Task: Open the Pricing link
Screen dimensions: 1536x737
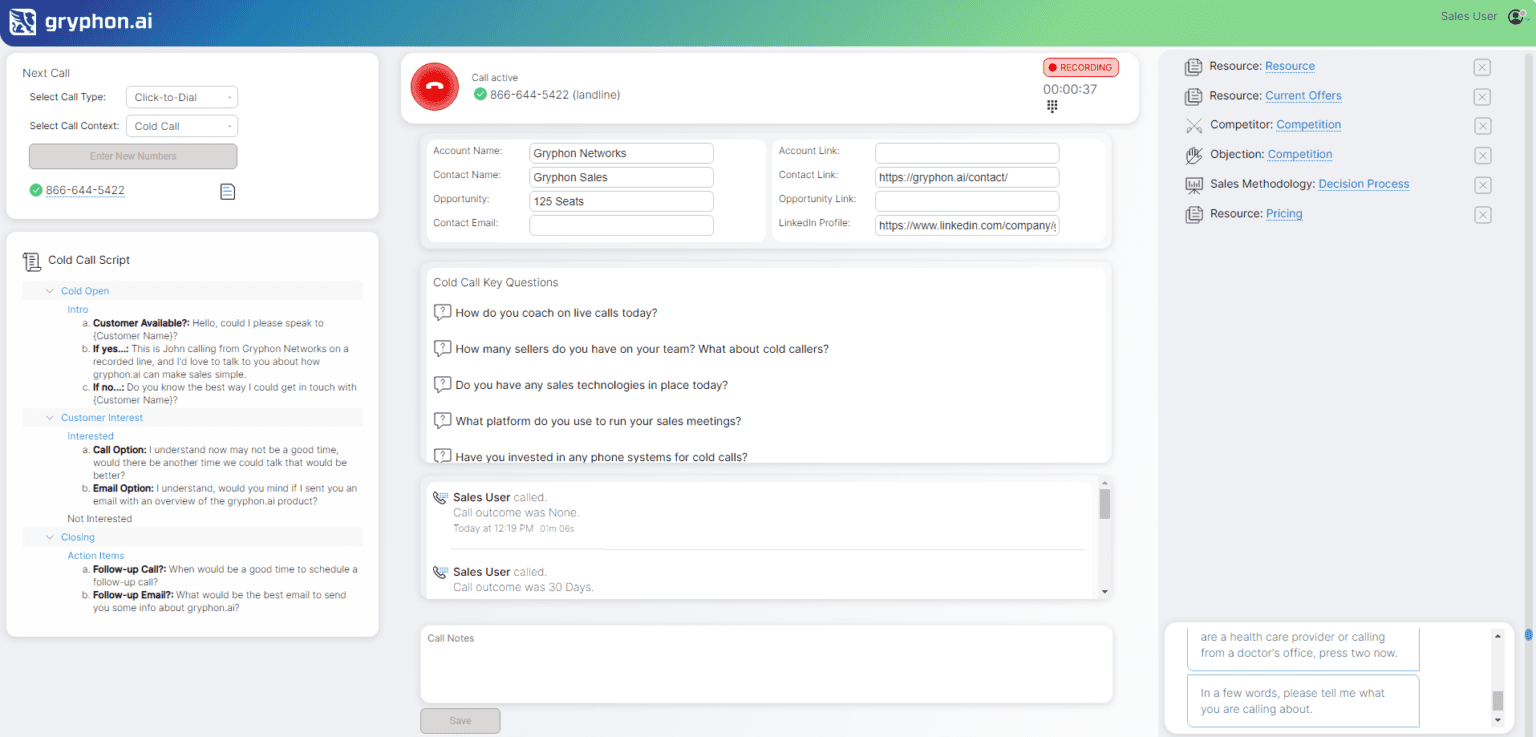Action: (1284, 214)
